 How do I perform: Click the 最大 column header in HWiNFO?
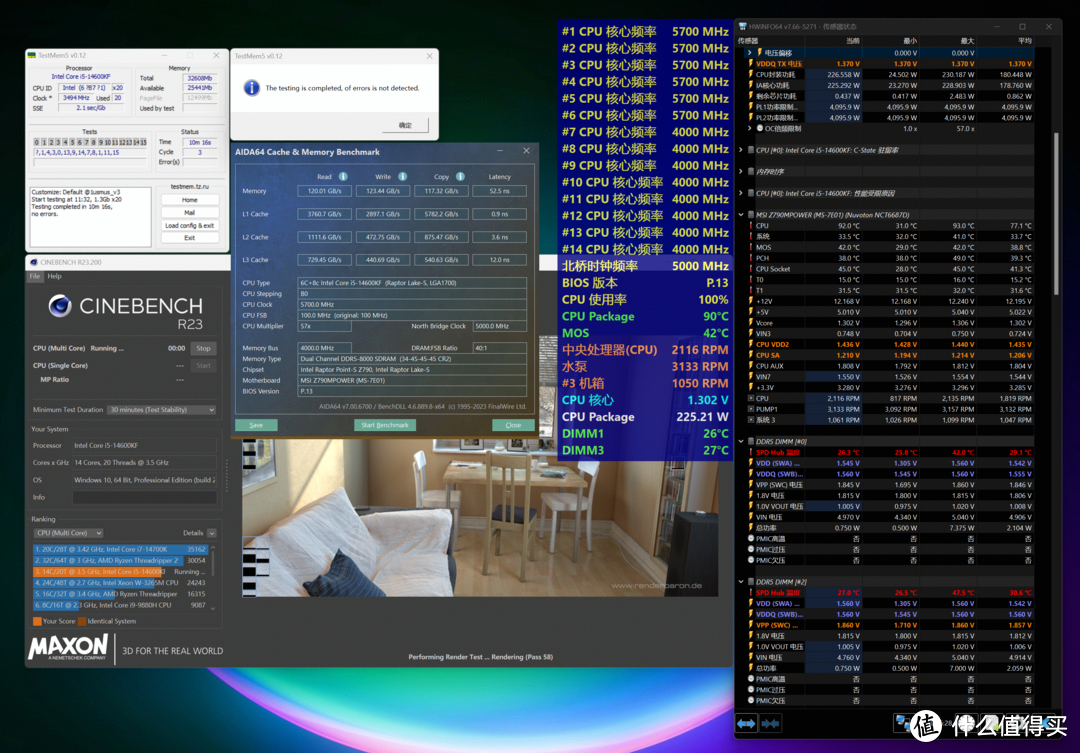click(968, 41)
